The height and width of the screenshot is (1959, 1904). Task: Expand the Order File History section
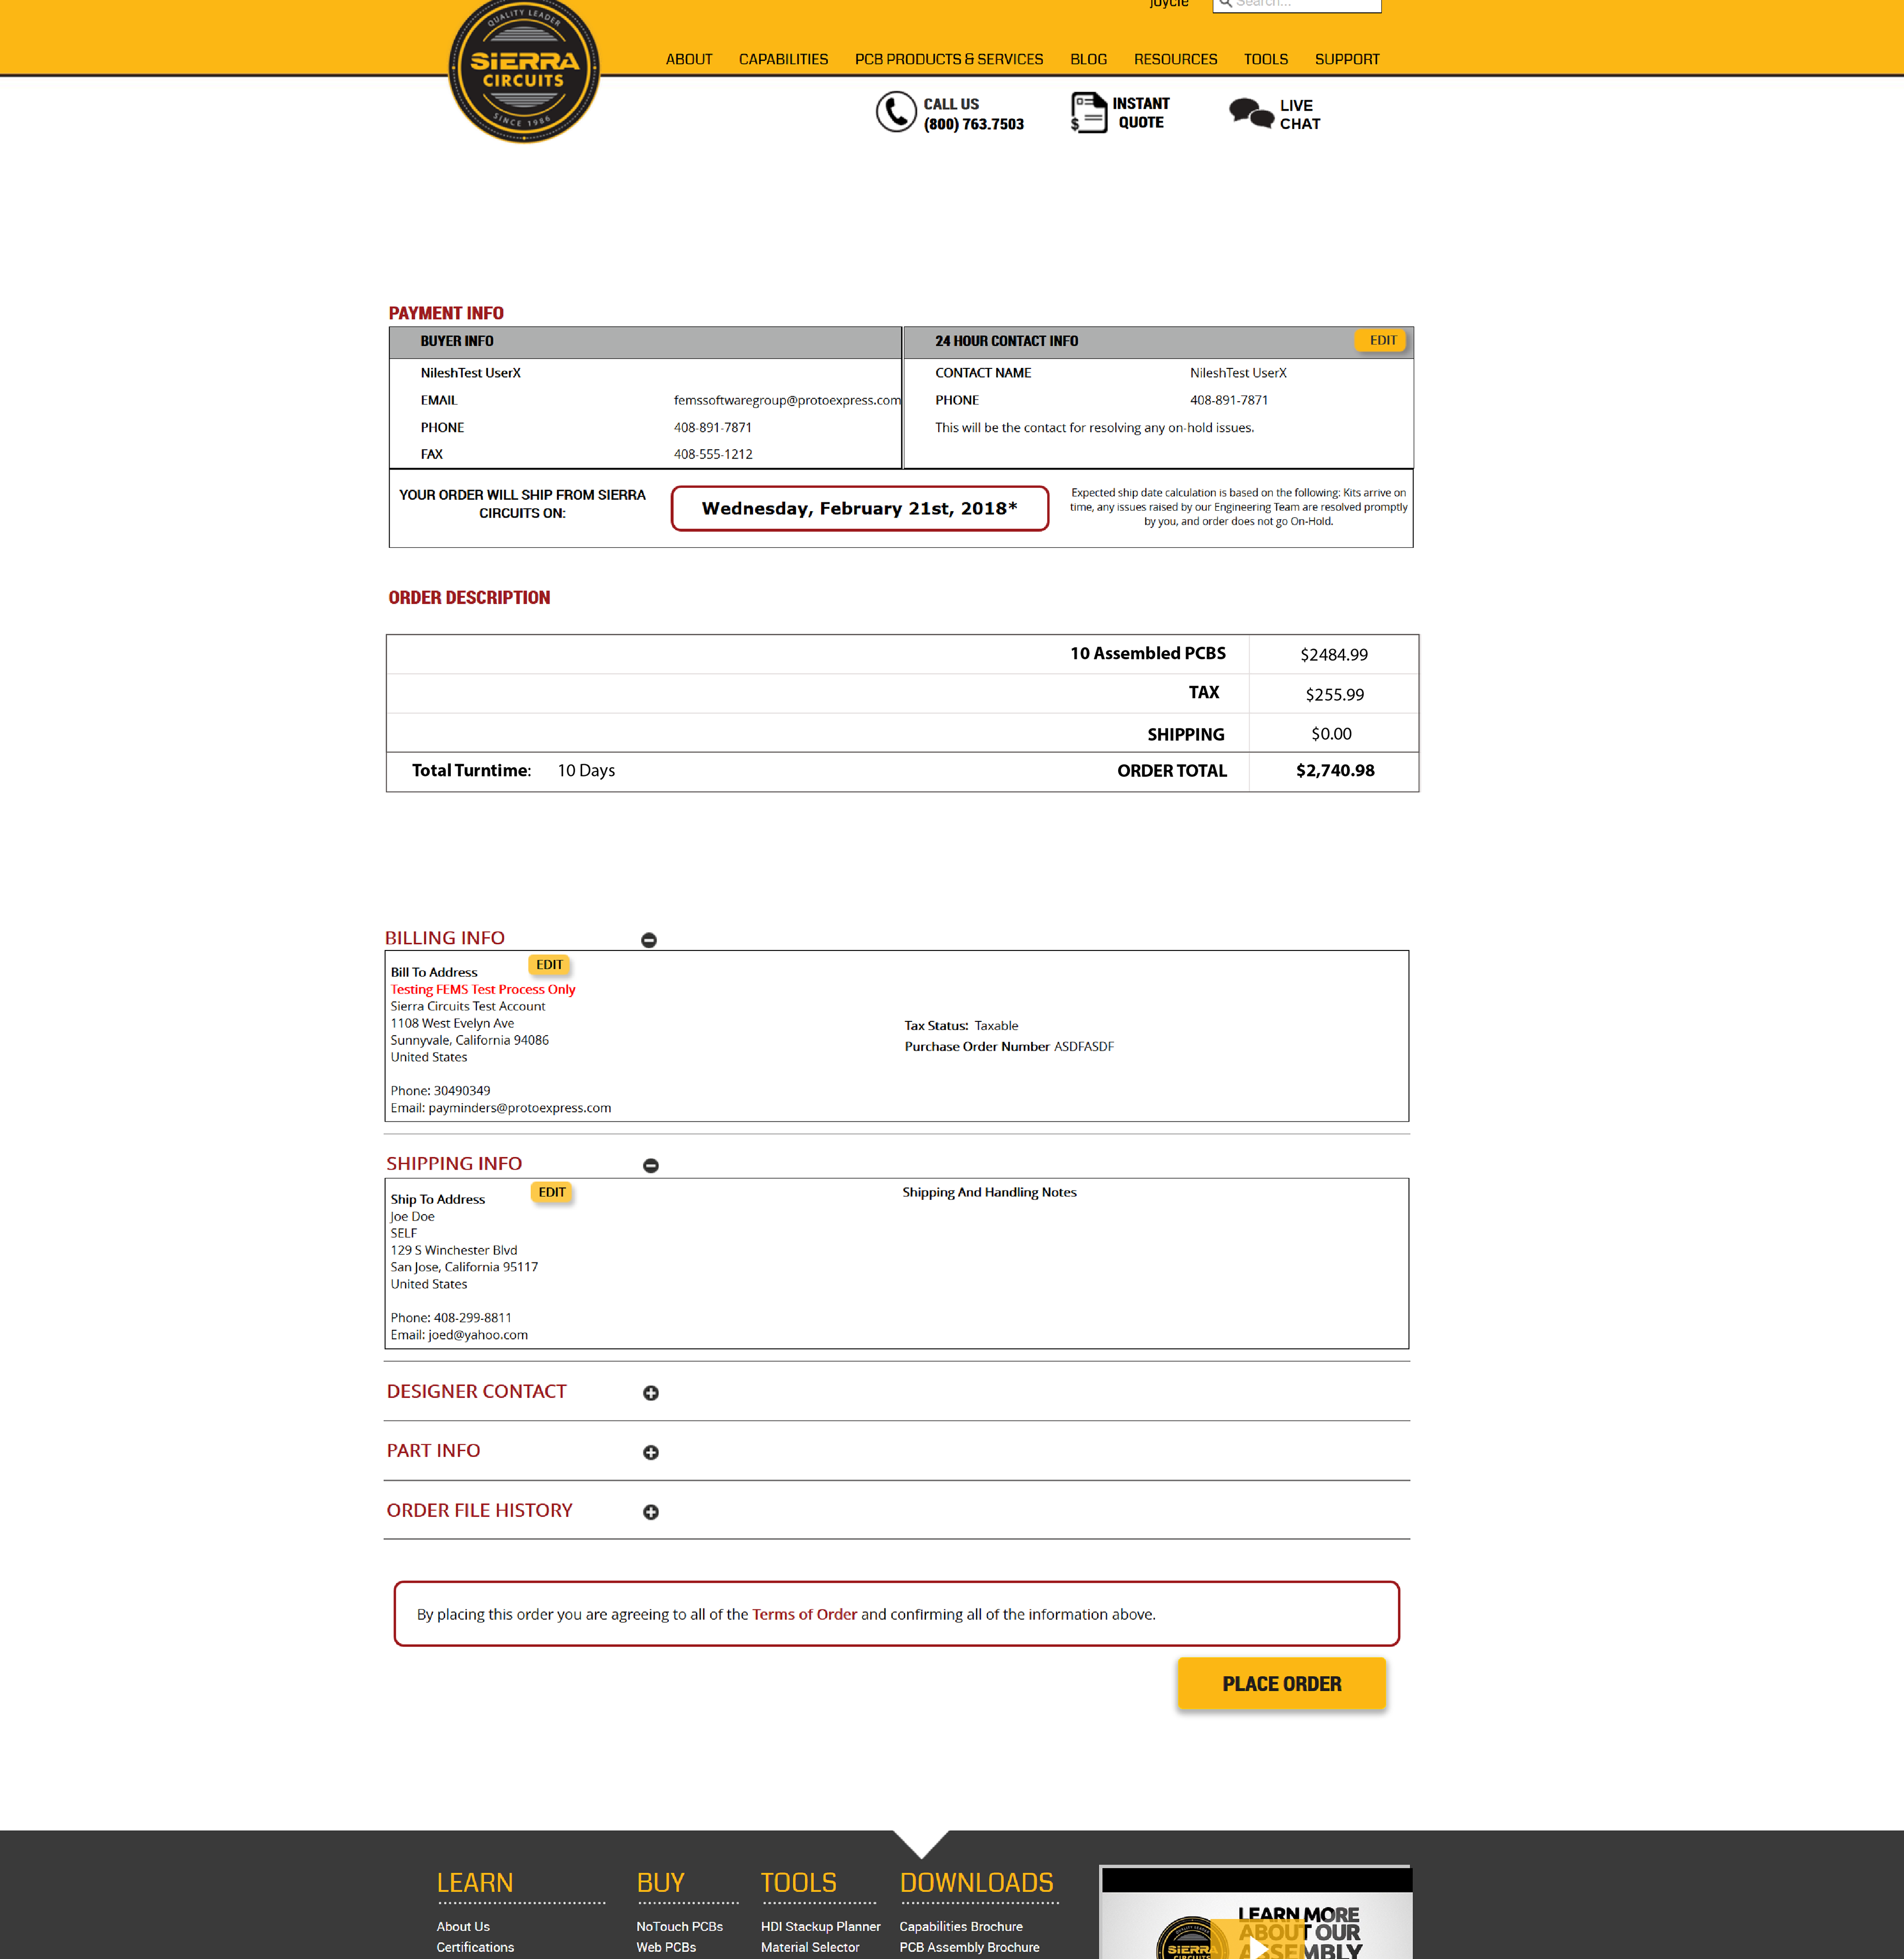point(651,1512)
